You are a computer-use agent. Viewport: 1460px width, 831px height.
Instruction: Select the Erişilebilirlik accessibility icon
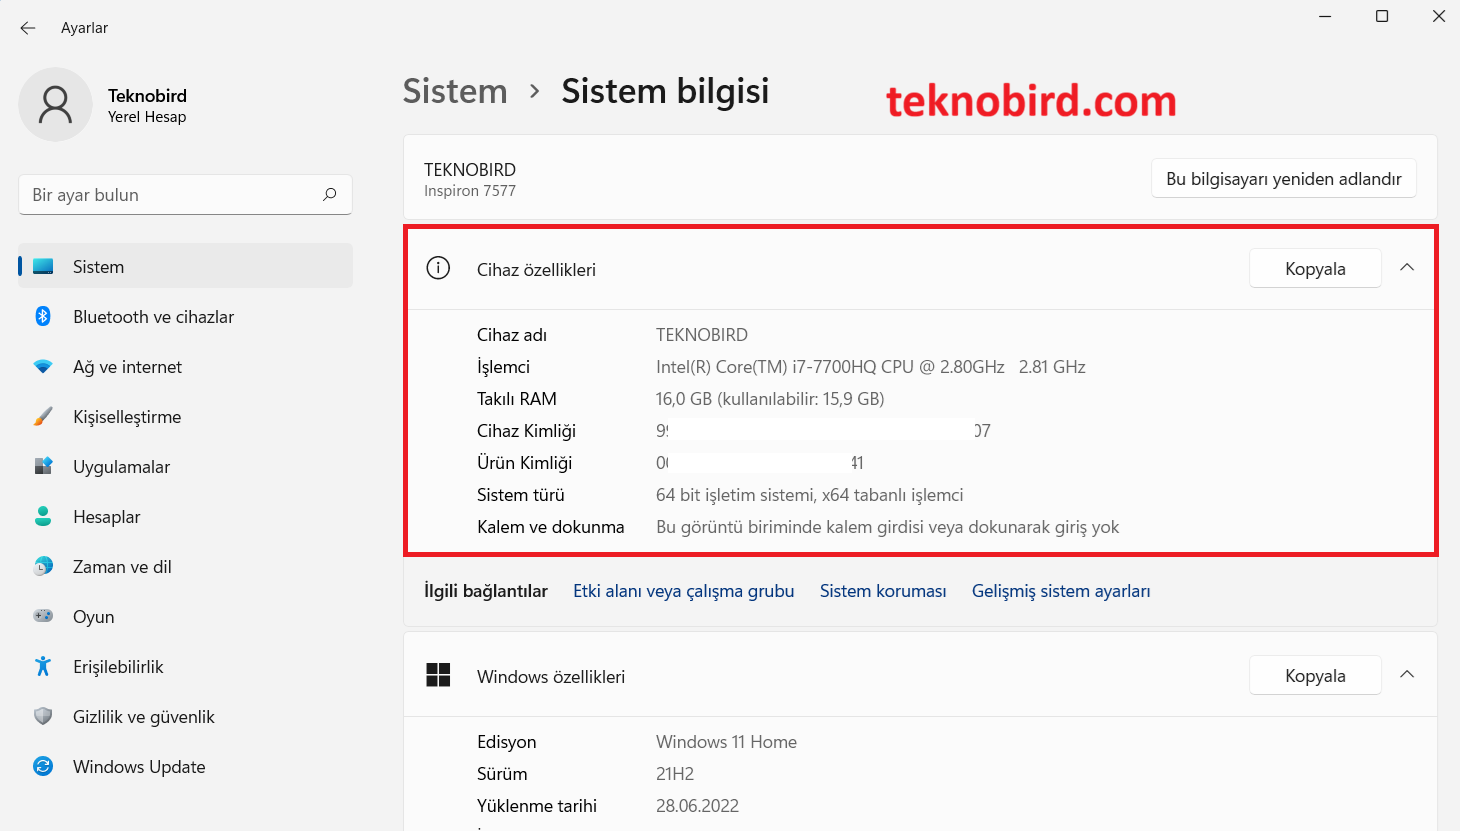[x=43, y=666]
